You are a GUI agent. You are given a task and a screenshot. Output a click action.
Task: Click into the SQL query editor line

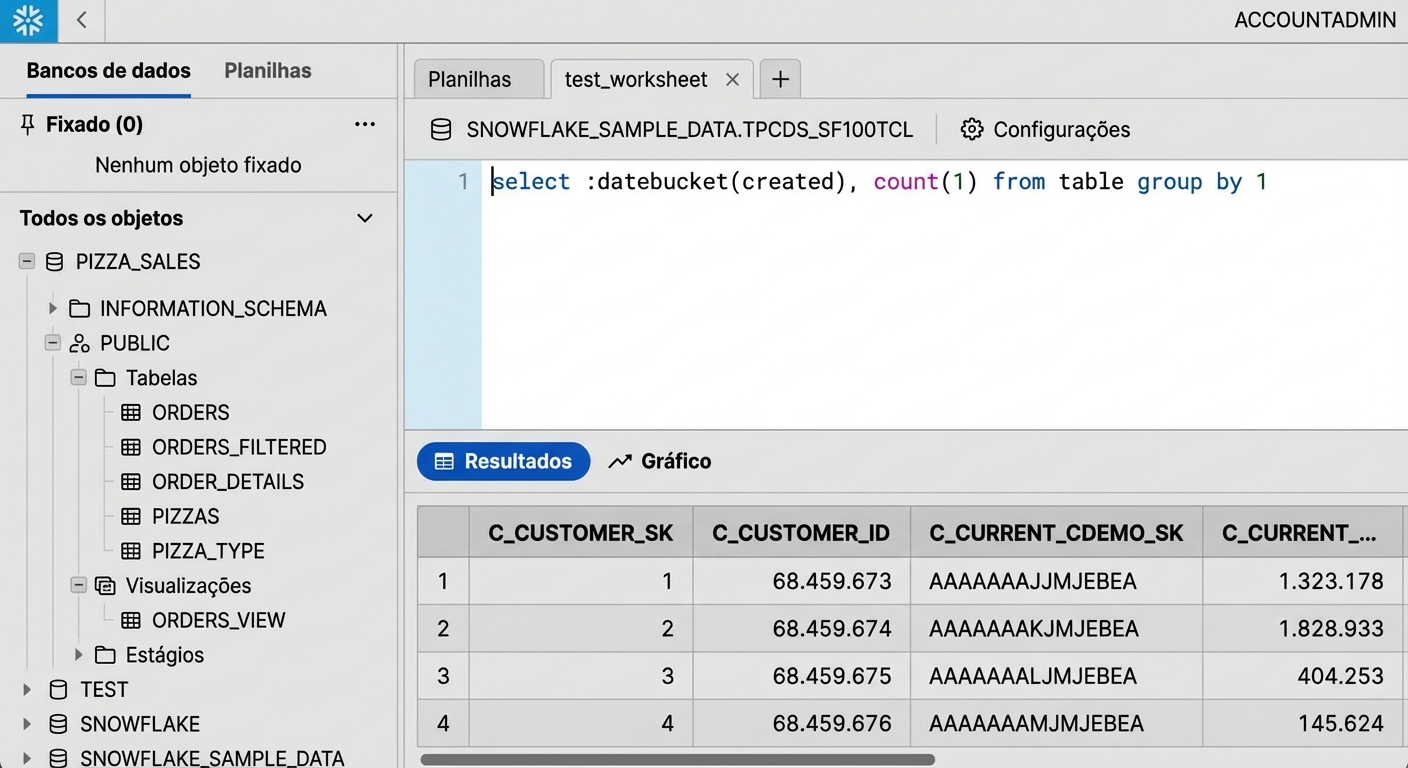coord(879,181)
